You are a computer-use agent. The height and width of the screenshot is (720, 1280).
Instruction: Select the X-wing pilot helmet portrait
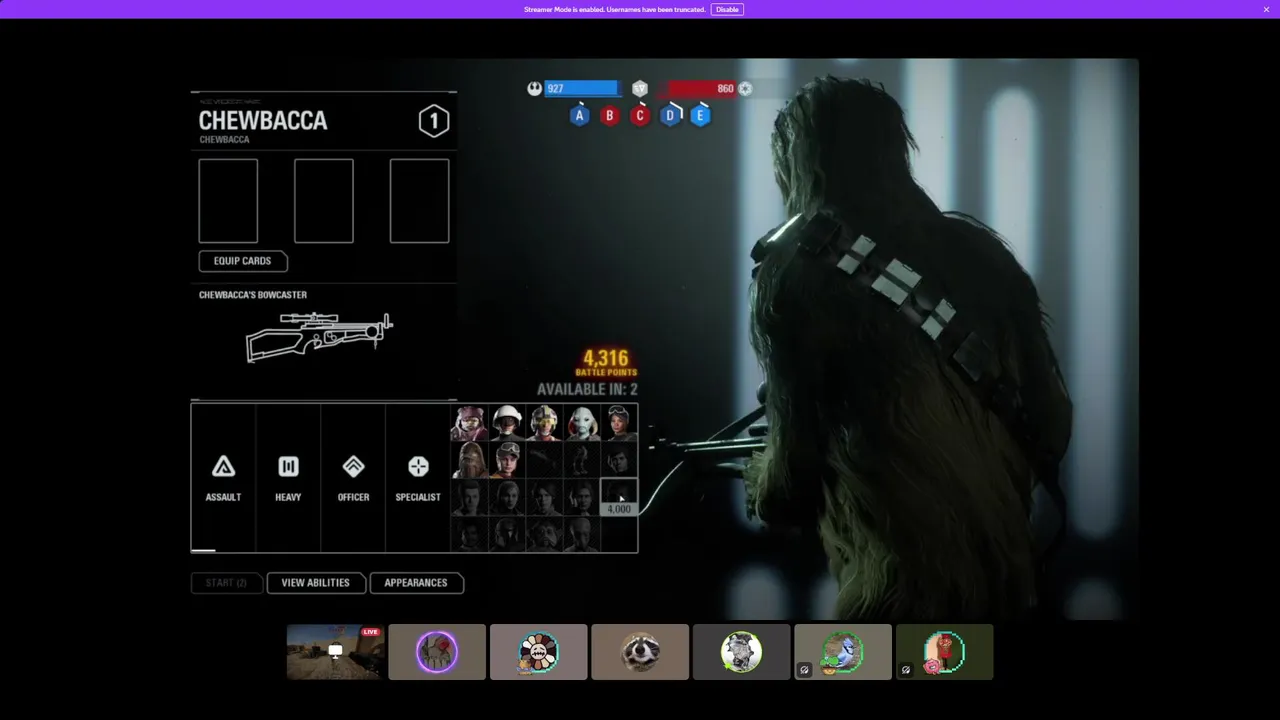[x=544, y=423]
